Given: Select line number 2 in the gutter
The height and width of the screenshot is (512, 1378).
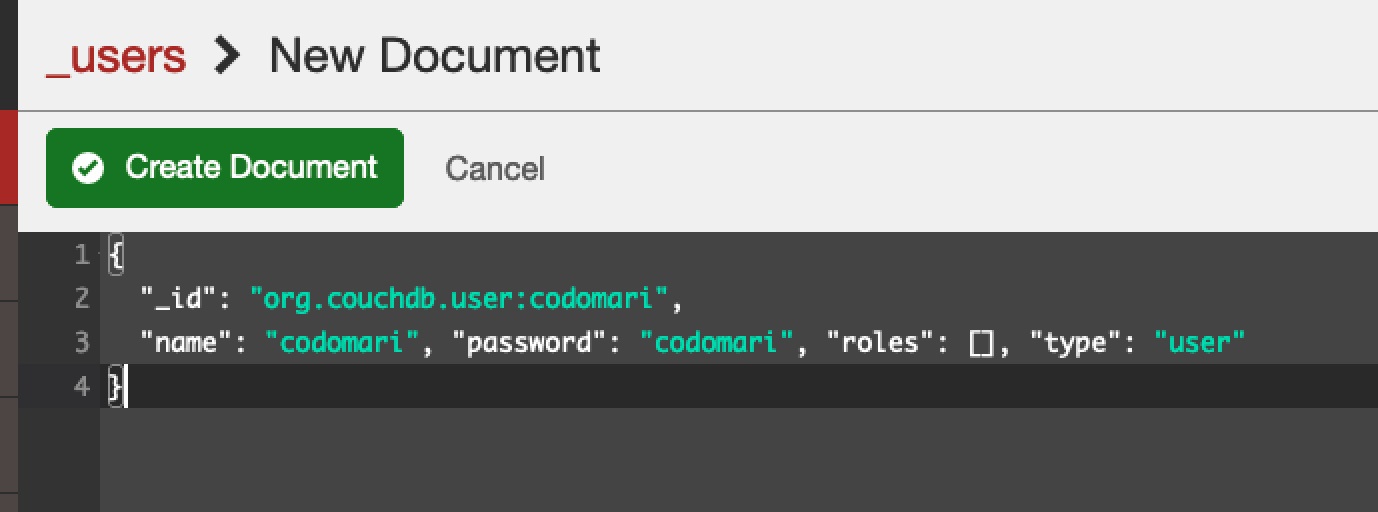Looking at the screenshot, I should point(82,298).
